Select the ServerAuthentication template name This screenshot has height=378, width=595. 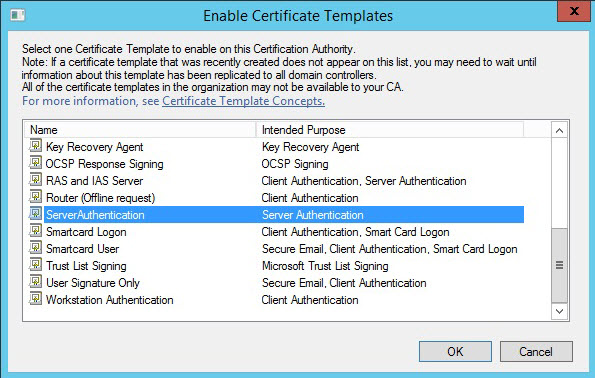tap(95, 215)
